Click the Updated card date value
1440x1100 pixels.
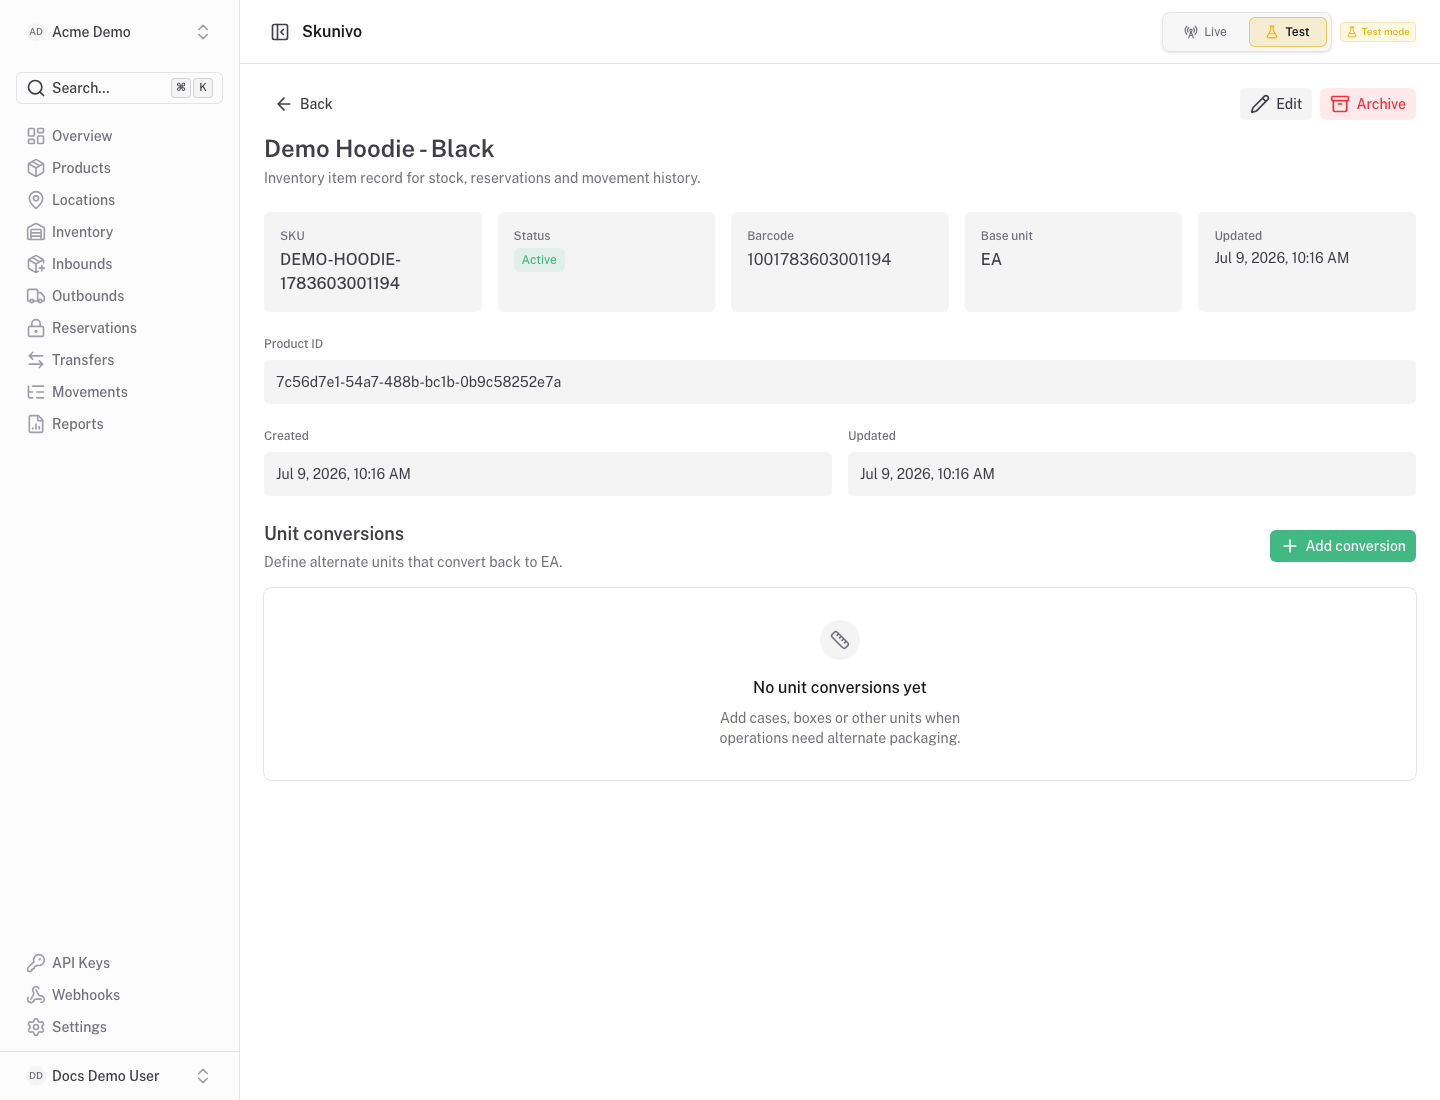(x=1282, y=258)
